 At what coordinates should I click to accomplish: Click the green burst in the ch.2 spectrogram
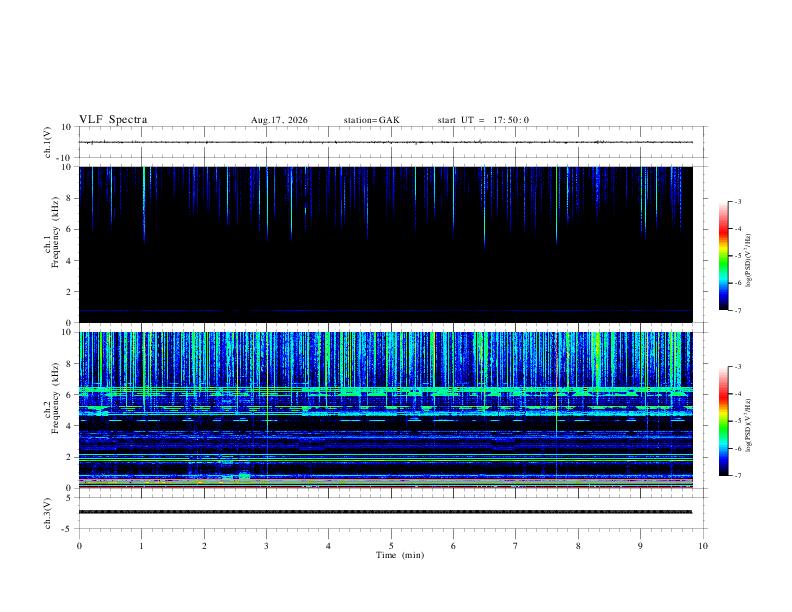click(x=244, y=475)
